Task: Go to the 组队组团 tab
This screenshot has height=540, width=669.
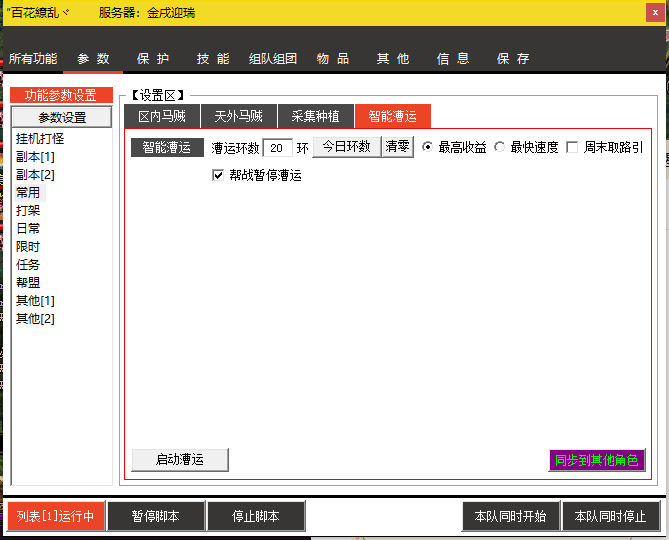Action: coord(273,59)
